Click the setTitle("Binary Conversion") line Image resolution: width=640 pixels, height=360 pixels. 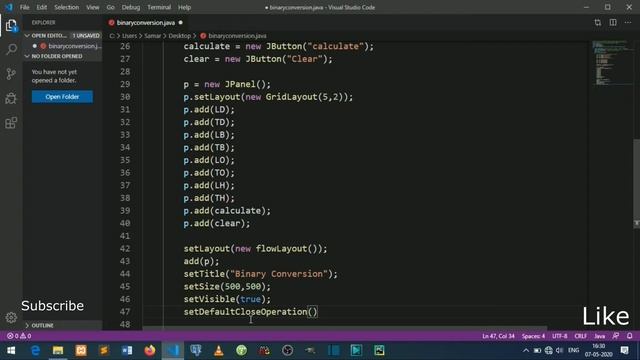260,274
